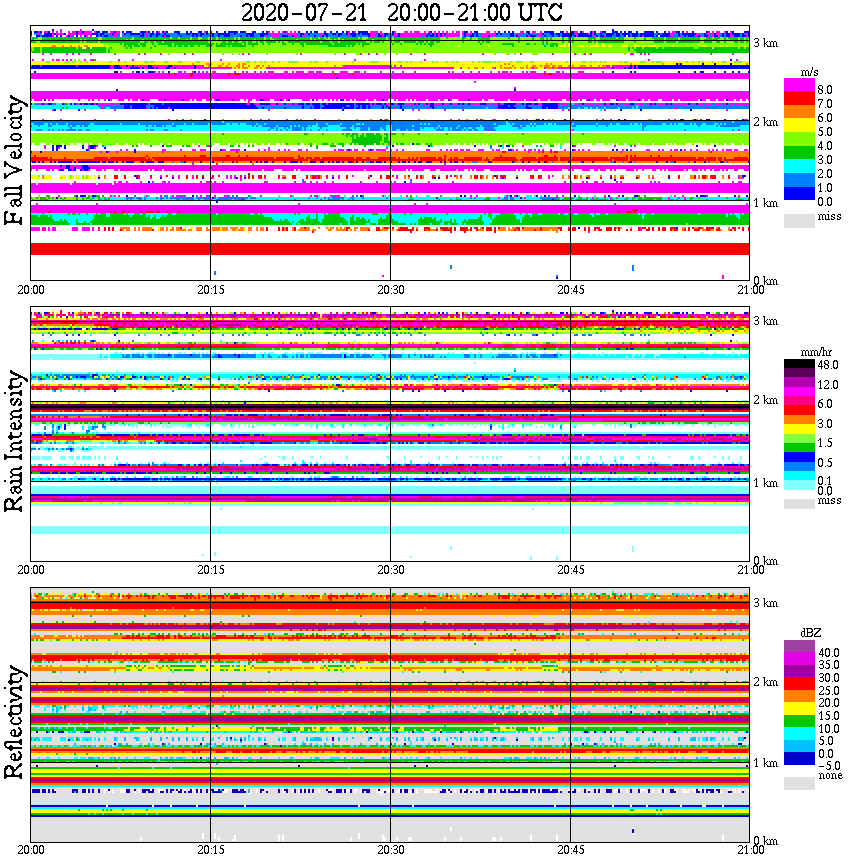Screen dimensions: 850x868
Task: Select the 20:00 tick under Rain Intensity plot
Action: (x=31, y=570)
